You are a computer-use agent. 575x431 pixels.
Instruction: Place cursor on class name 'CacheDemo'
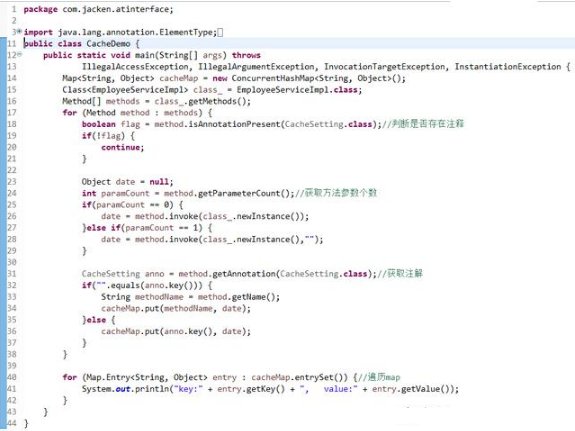[108, 44]
